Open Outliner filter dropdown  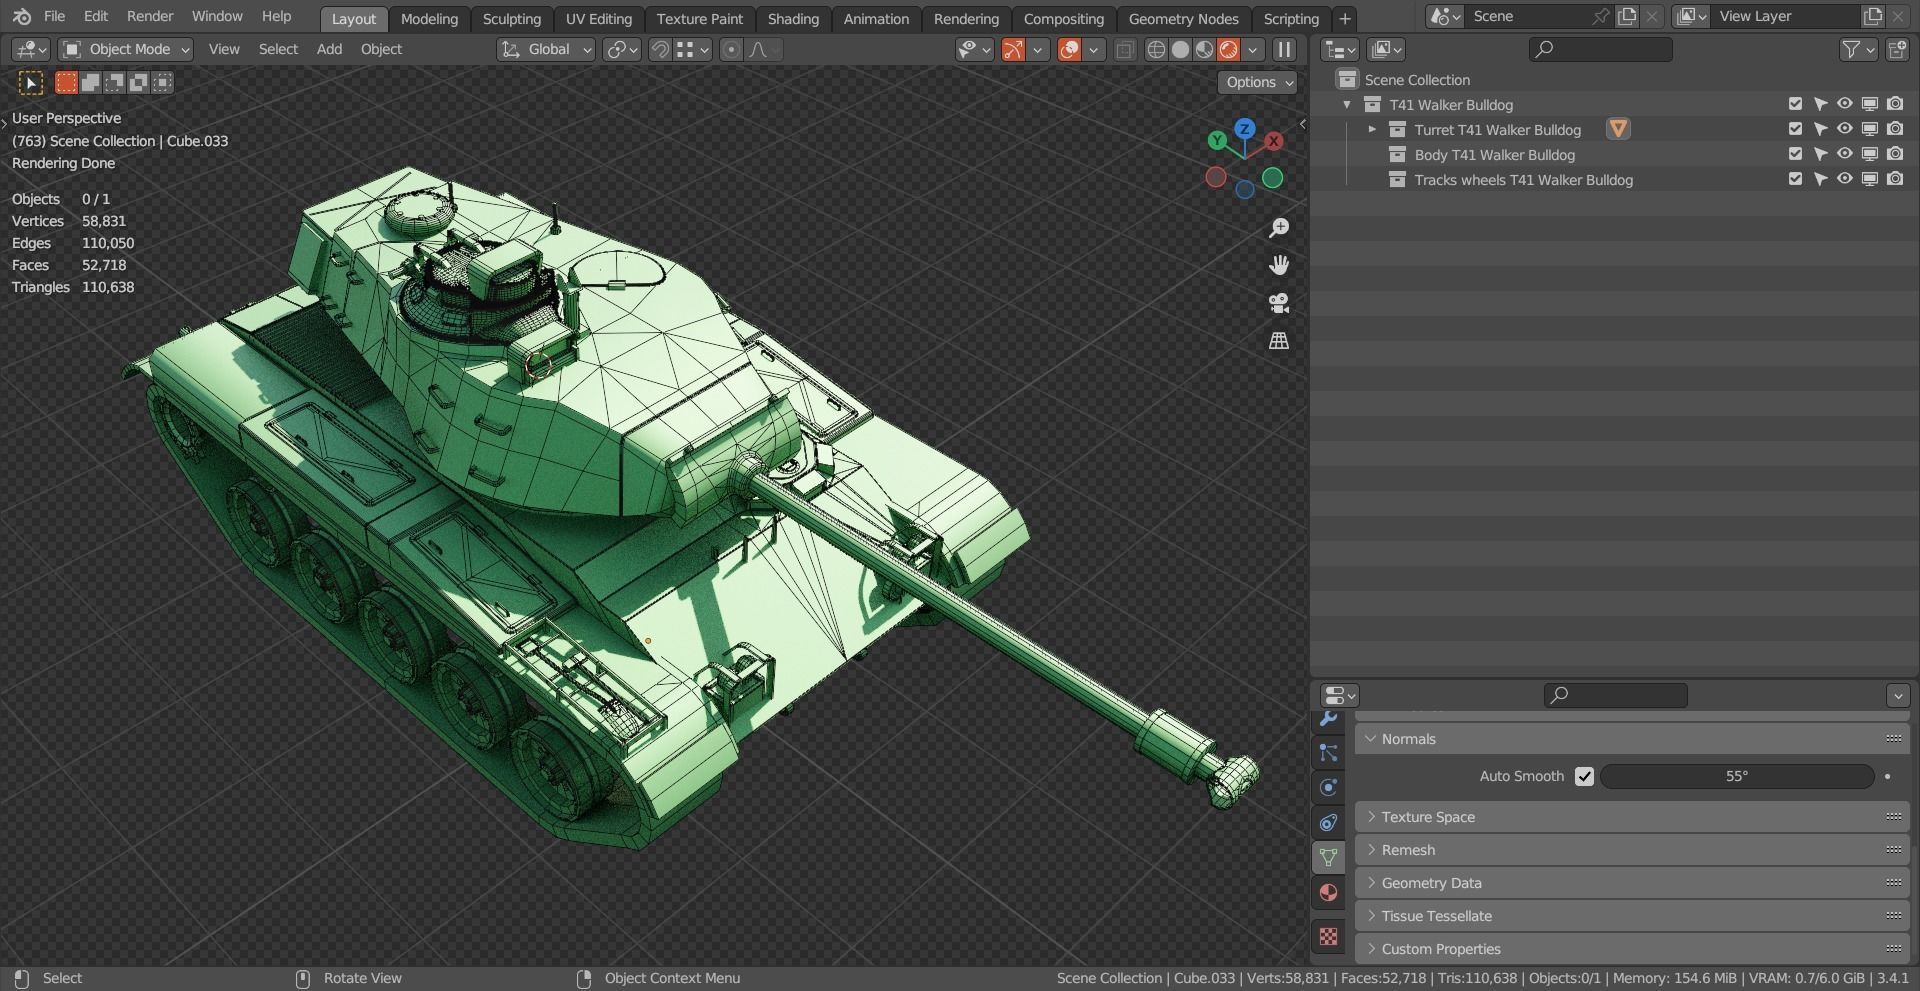1858,50
